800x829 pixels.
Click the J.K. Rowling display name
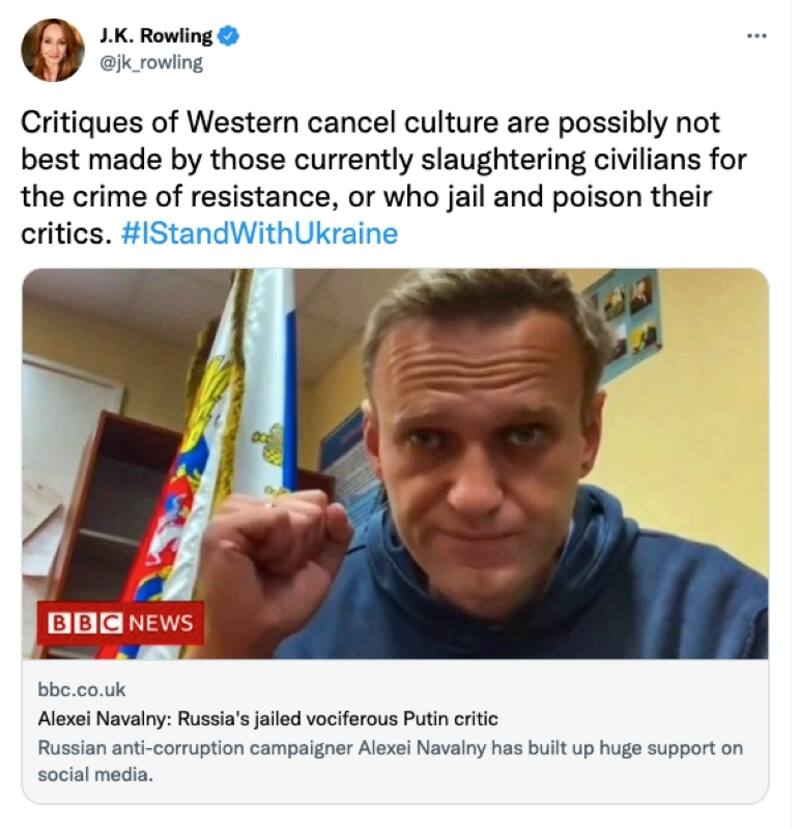coord(155,36)
